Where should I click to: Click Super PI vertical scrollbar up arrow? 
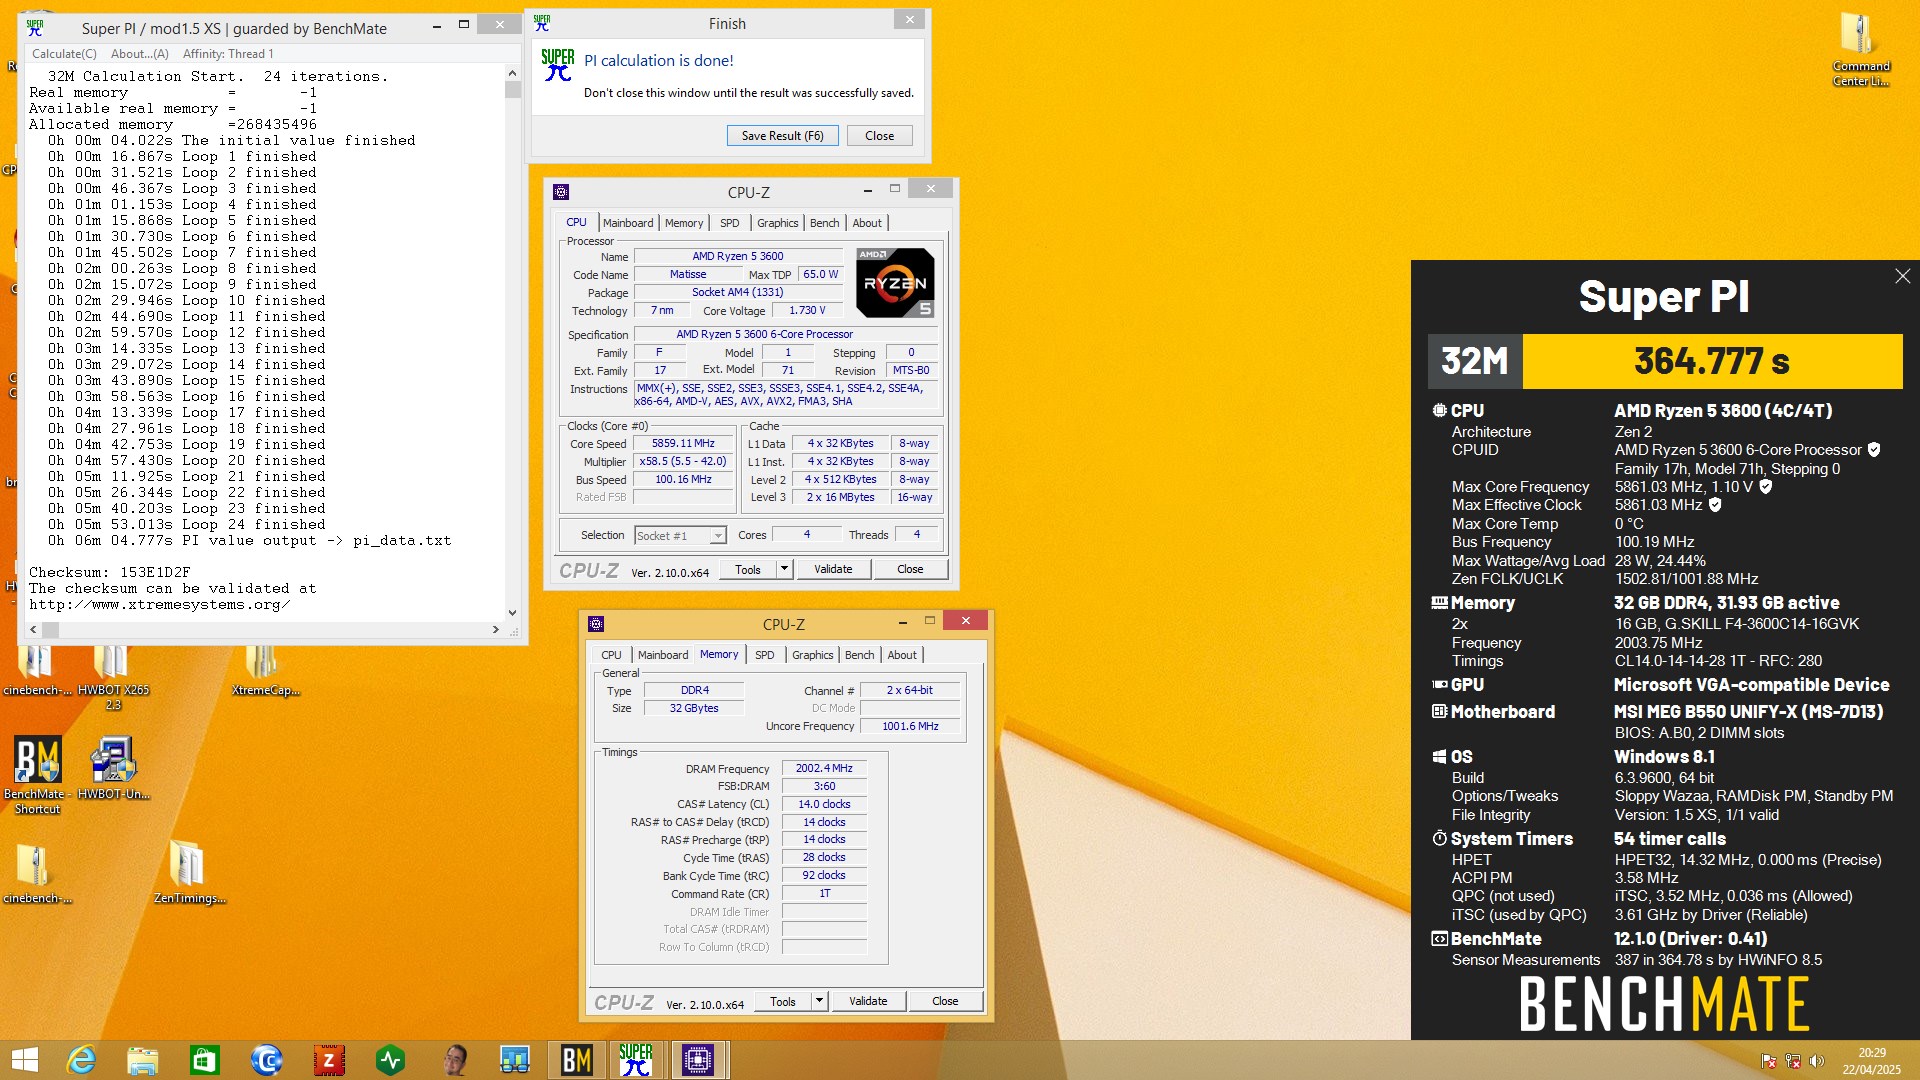(513, 73)
